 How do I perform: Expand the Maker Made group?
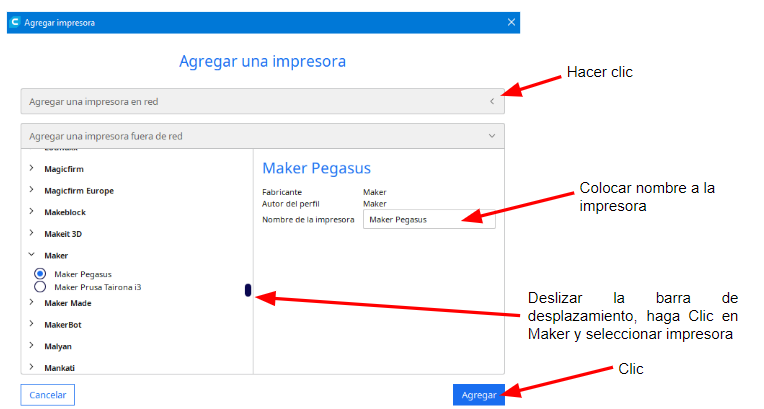click(x=32, y=302)
